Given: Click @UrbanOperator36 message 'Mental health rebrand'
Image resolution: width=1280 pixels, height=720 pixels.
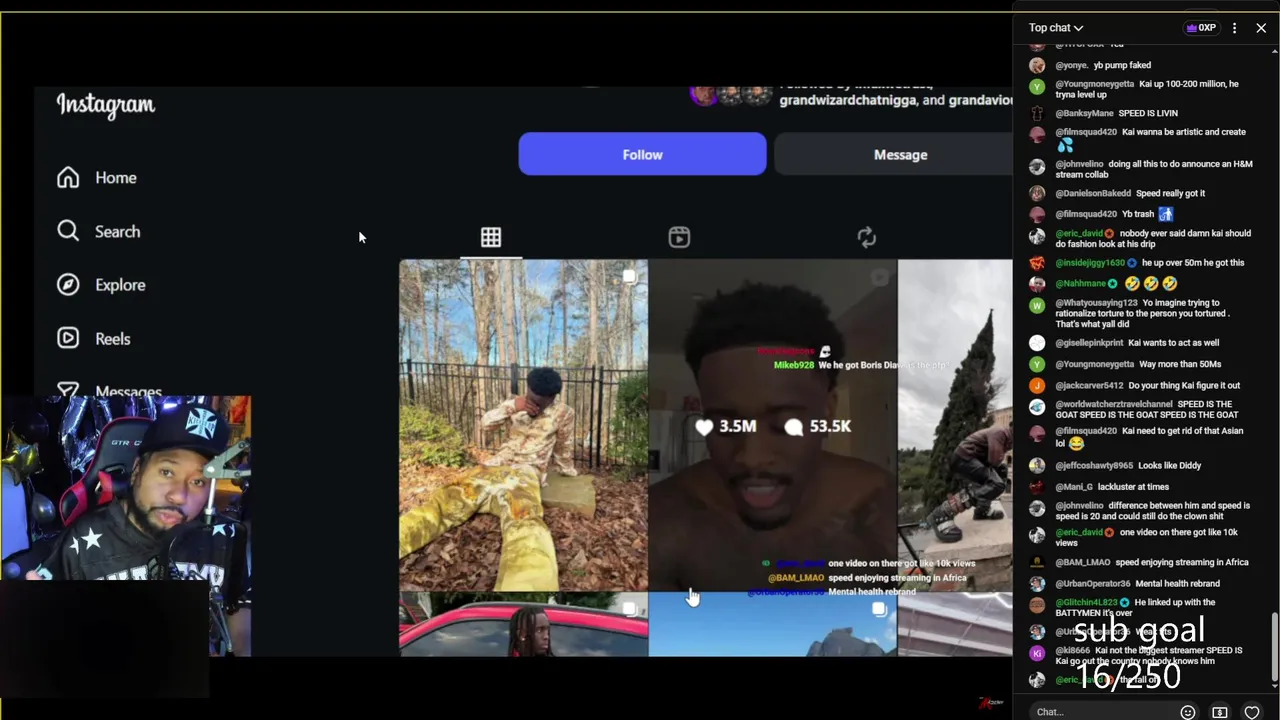Looking at the screenshot, I should click(1137, 583).
